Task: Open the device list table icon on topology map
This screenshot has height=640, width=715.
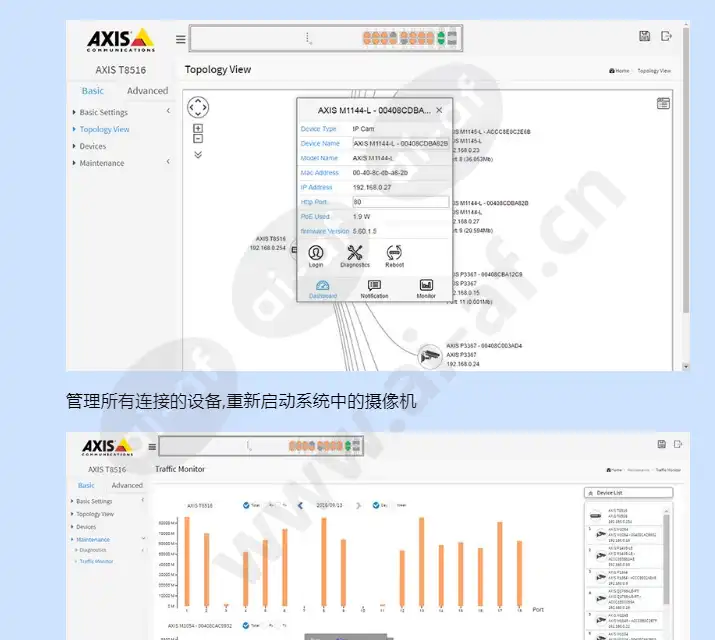Action: (663, 103)
